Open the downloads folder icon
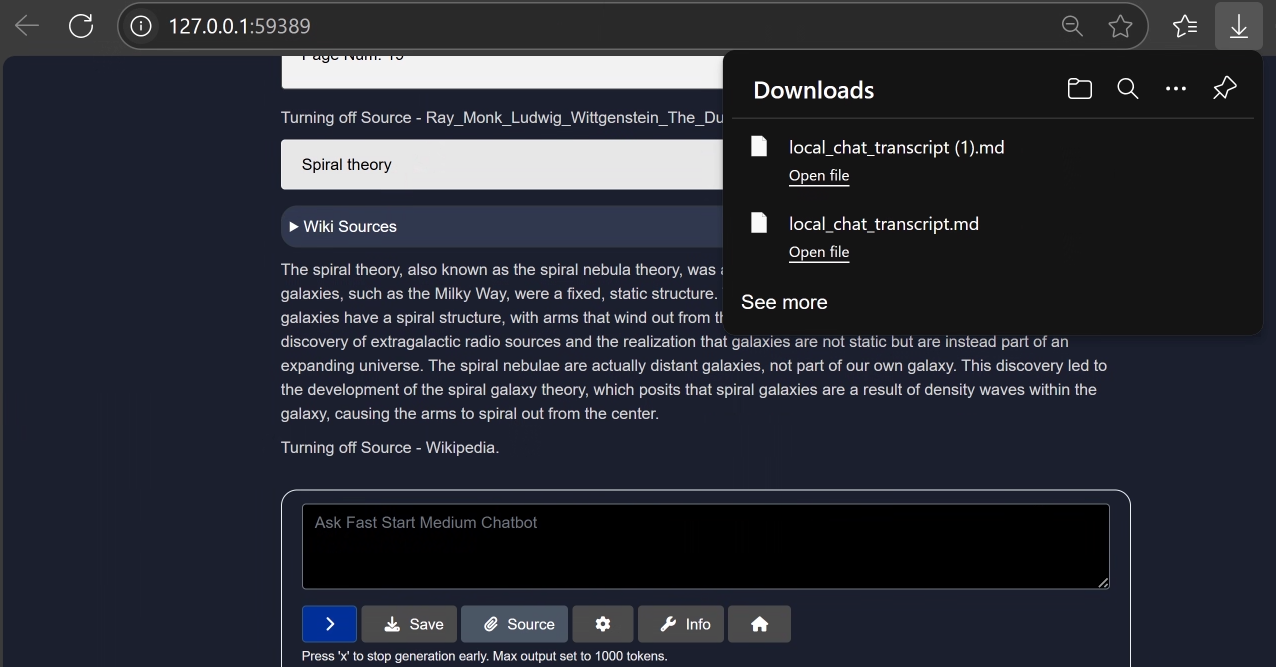 pos(1079,89)
